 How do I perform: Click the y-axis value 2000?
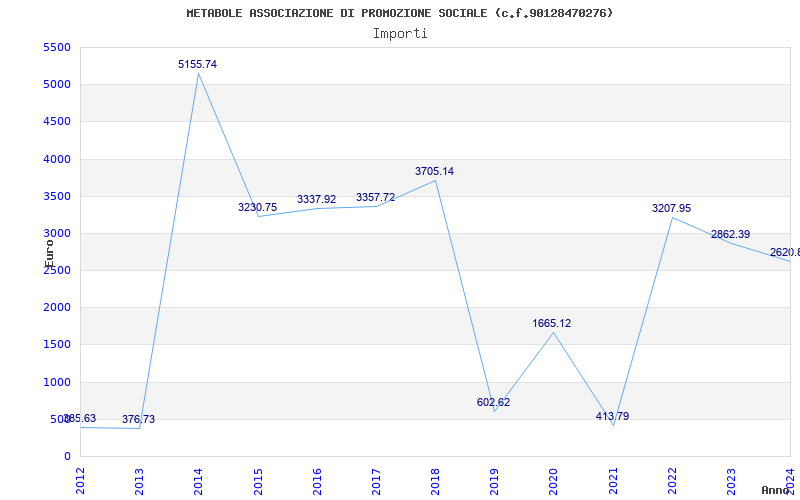pyautogui.click(x=57, y=308)
